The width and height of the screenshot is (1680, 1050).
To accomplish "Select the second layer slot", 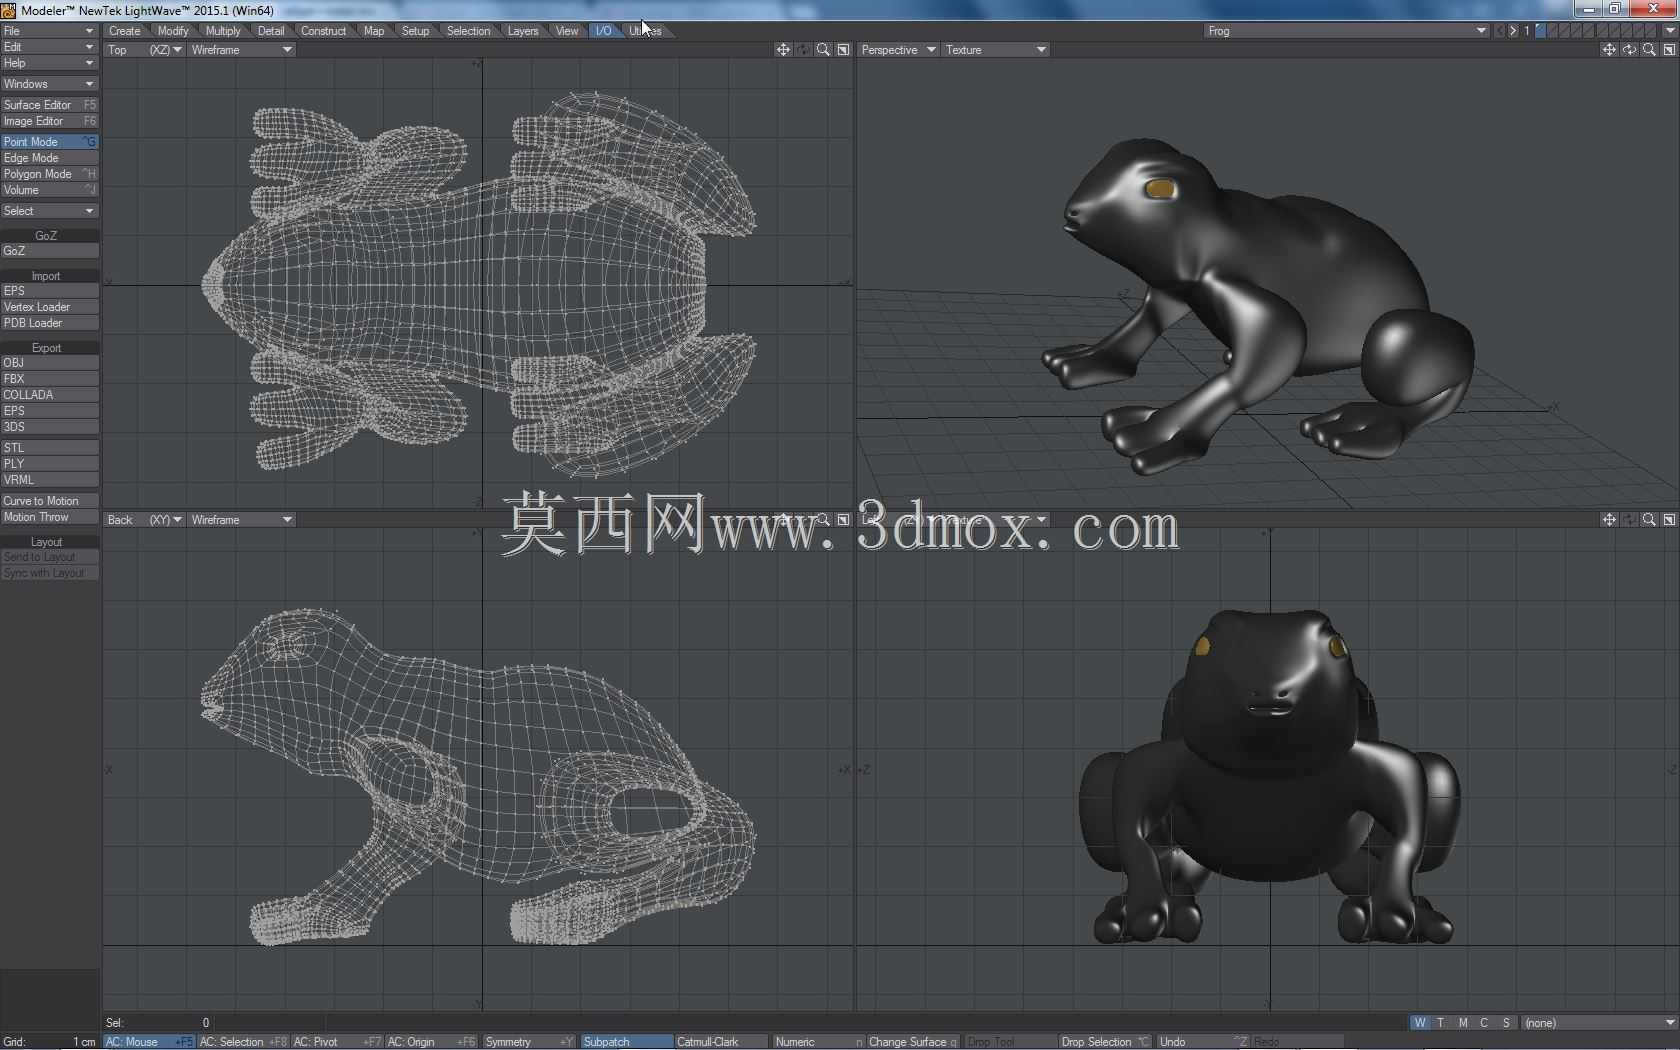I will [1553, 31].
